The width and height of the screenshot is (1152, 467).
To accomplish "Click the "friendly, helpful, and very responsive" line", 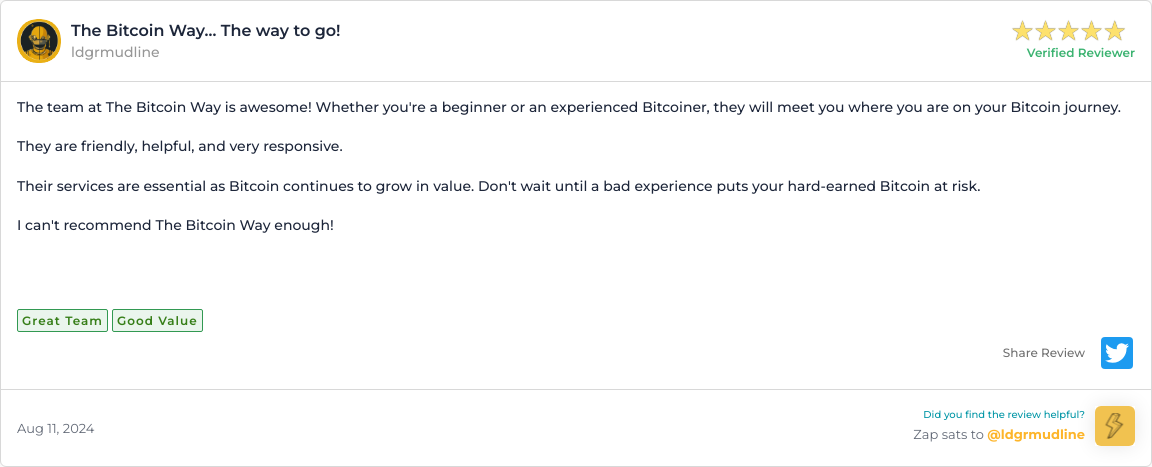I will (180, 147).
